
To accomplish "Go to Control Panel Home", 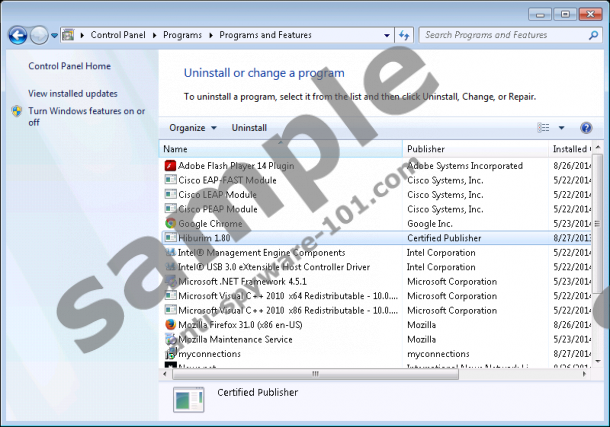I will 69,66.
